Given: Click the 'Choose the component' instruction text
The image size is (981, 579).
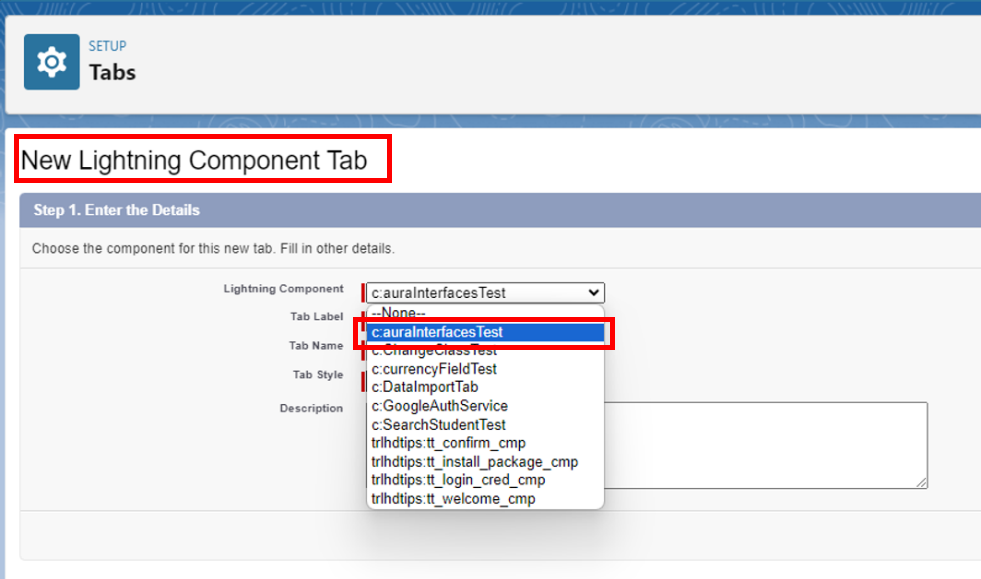Looking at the screenshot, I should (213, 249).
